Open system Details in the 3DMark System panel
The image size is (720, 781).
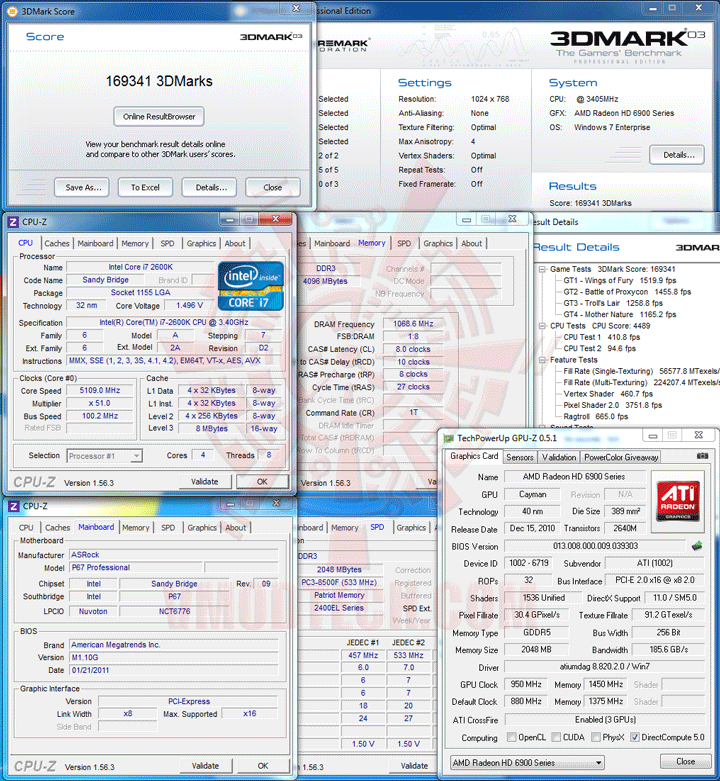point(678,155)
